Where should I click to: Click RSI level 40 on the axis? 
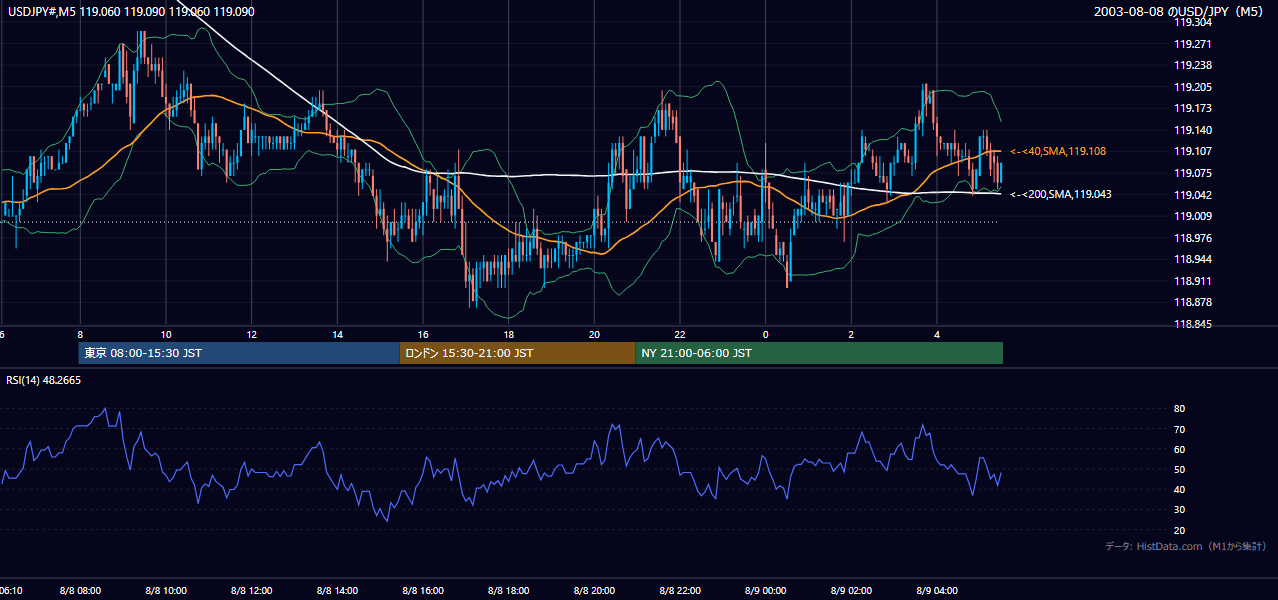[x=1180, y=489]
